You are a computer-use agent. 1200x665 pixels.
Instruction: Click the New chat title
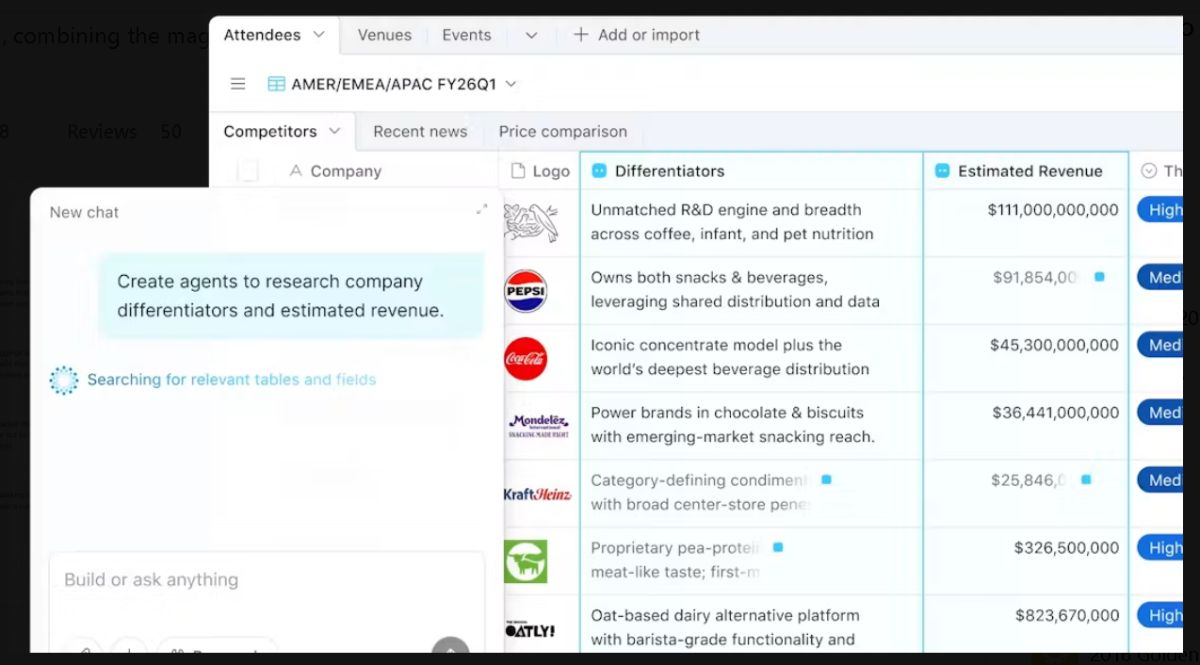click(x=84, y=212)
